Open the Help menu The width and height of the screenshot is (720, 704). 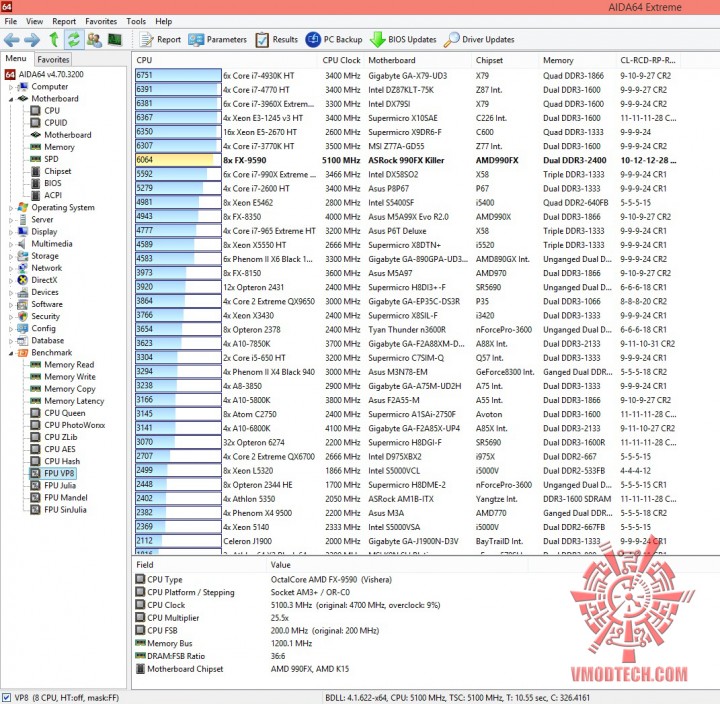click(x=163, y=21)
